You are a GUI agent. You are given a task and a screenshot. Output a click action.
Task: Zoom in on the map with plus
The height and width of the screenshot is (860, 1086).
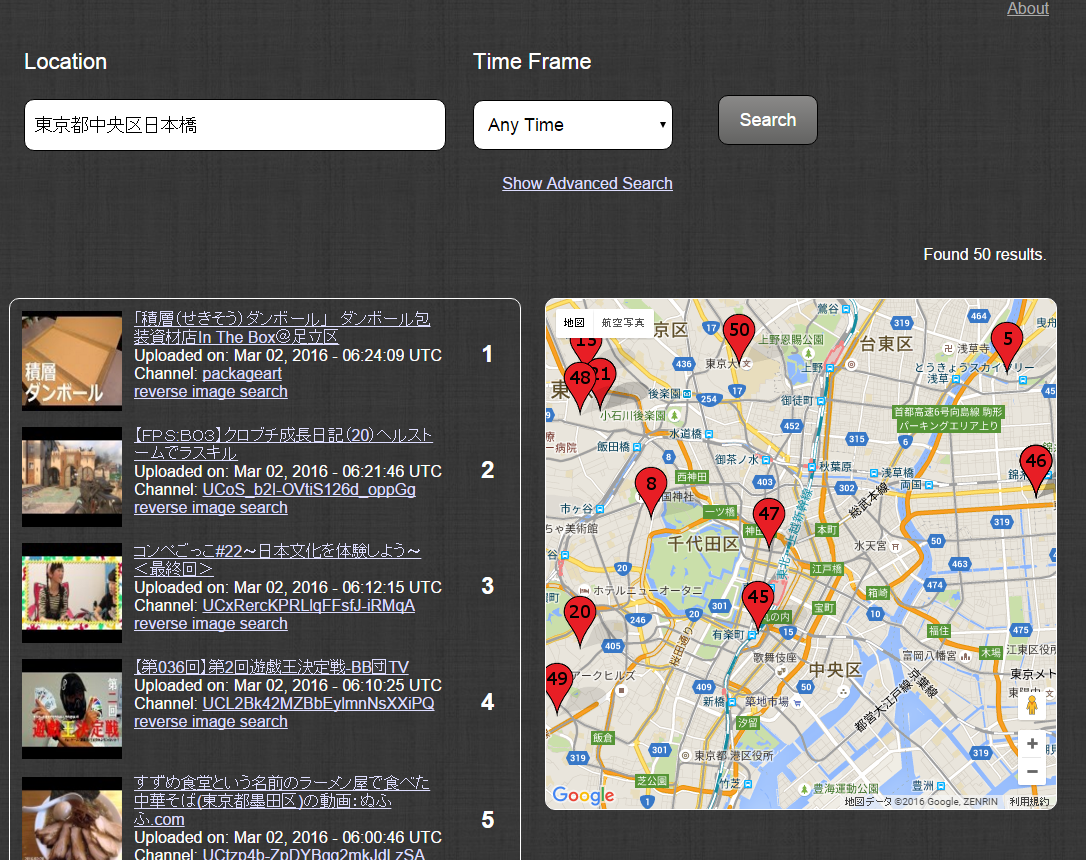click(1032, 744)
